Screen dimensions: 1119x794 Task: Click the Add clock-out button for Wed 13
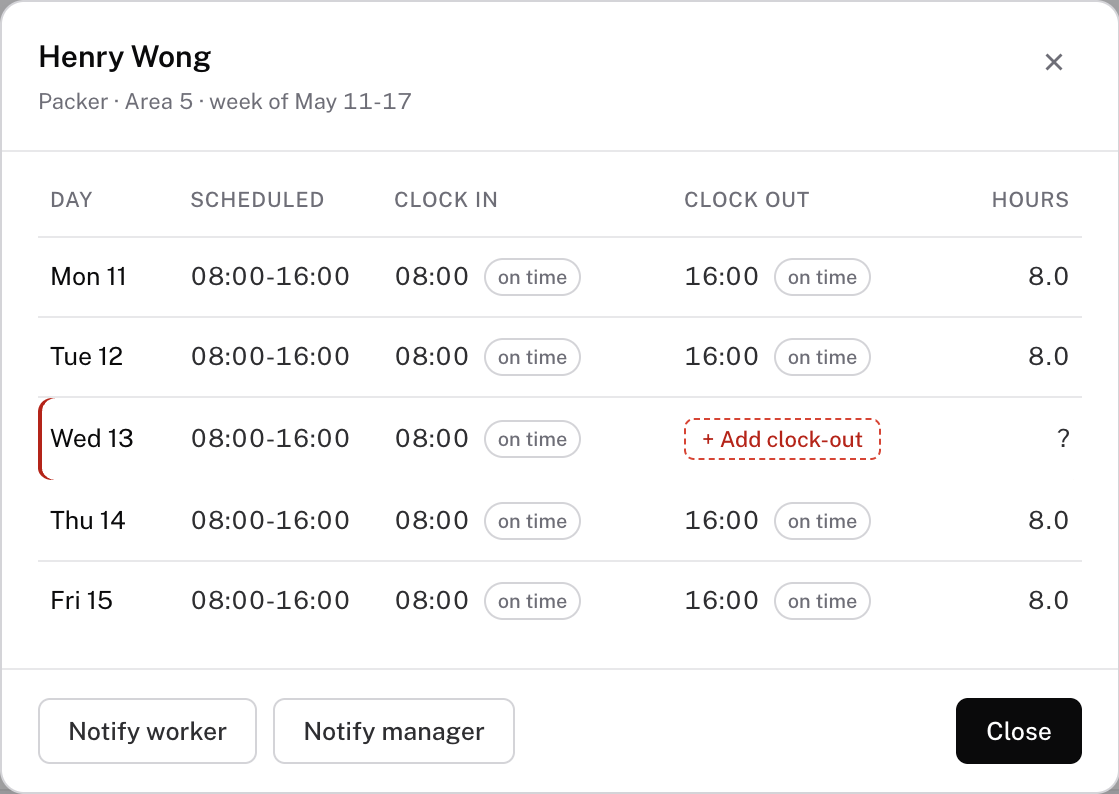tap(782, 439)
